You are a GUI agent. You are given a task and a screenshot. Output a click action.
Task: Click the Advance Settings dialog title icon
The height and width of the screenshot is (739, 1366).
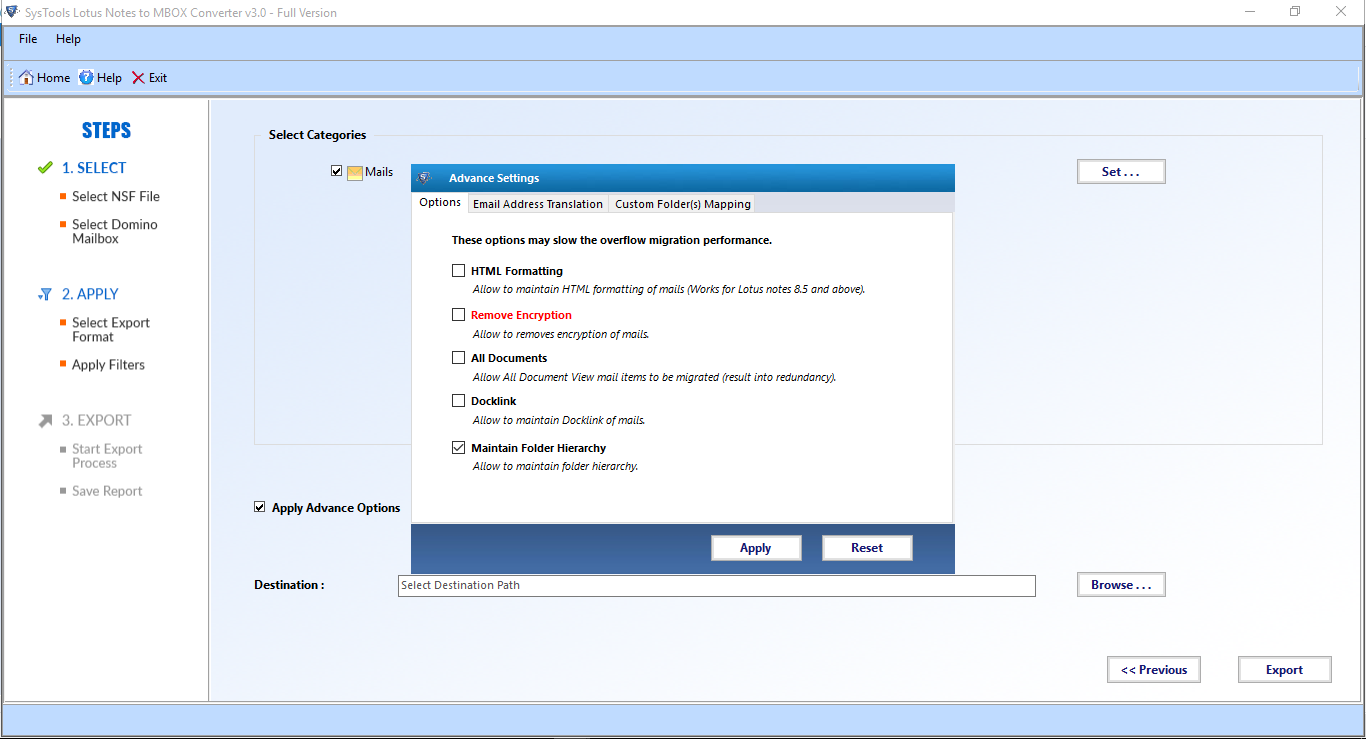424,178
